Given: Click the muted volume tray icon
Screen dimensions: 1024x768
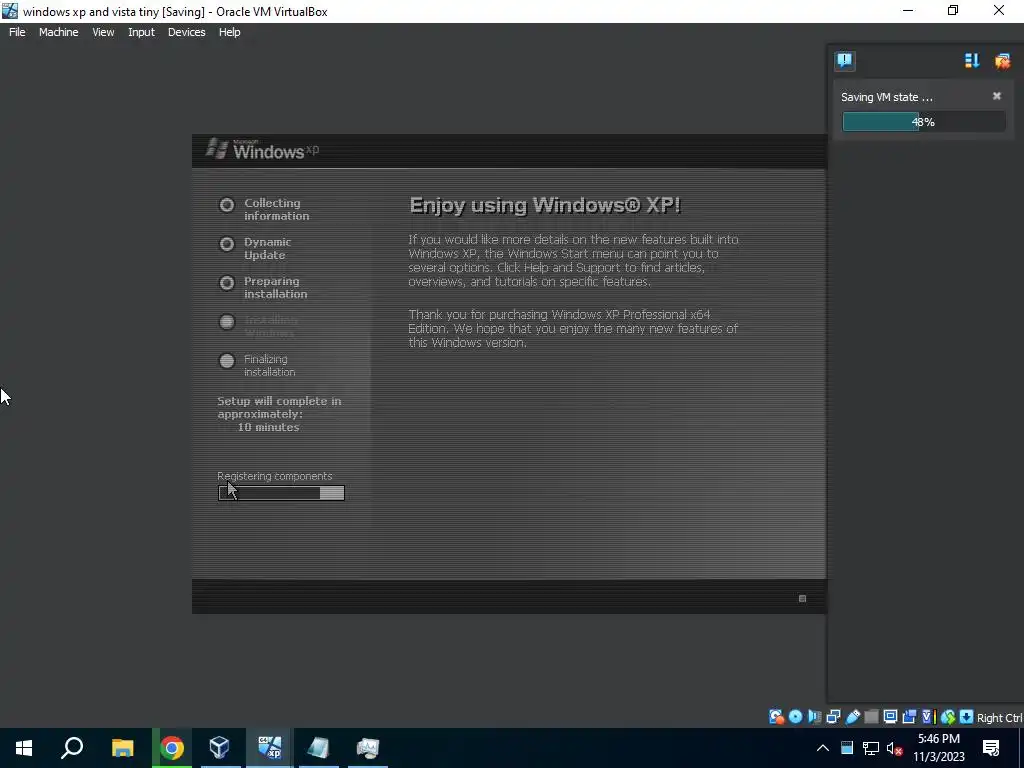Looking at the screenshot, I should pos(895,748).
